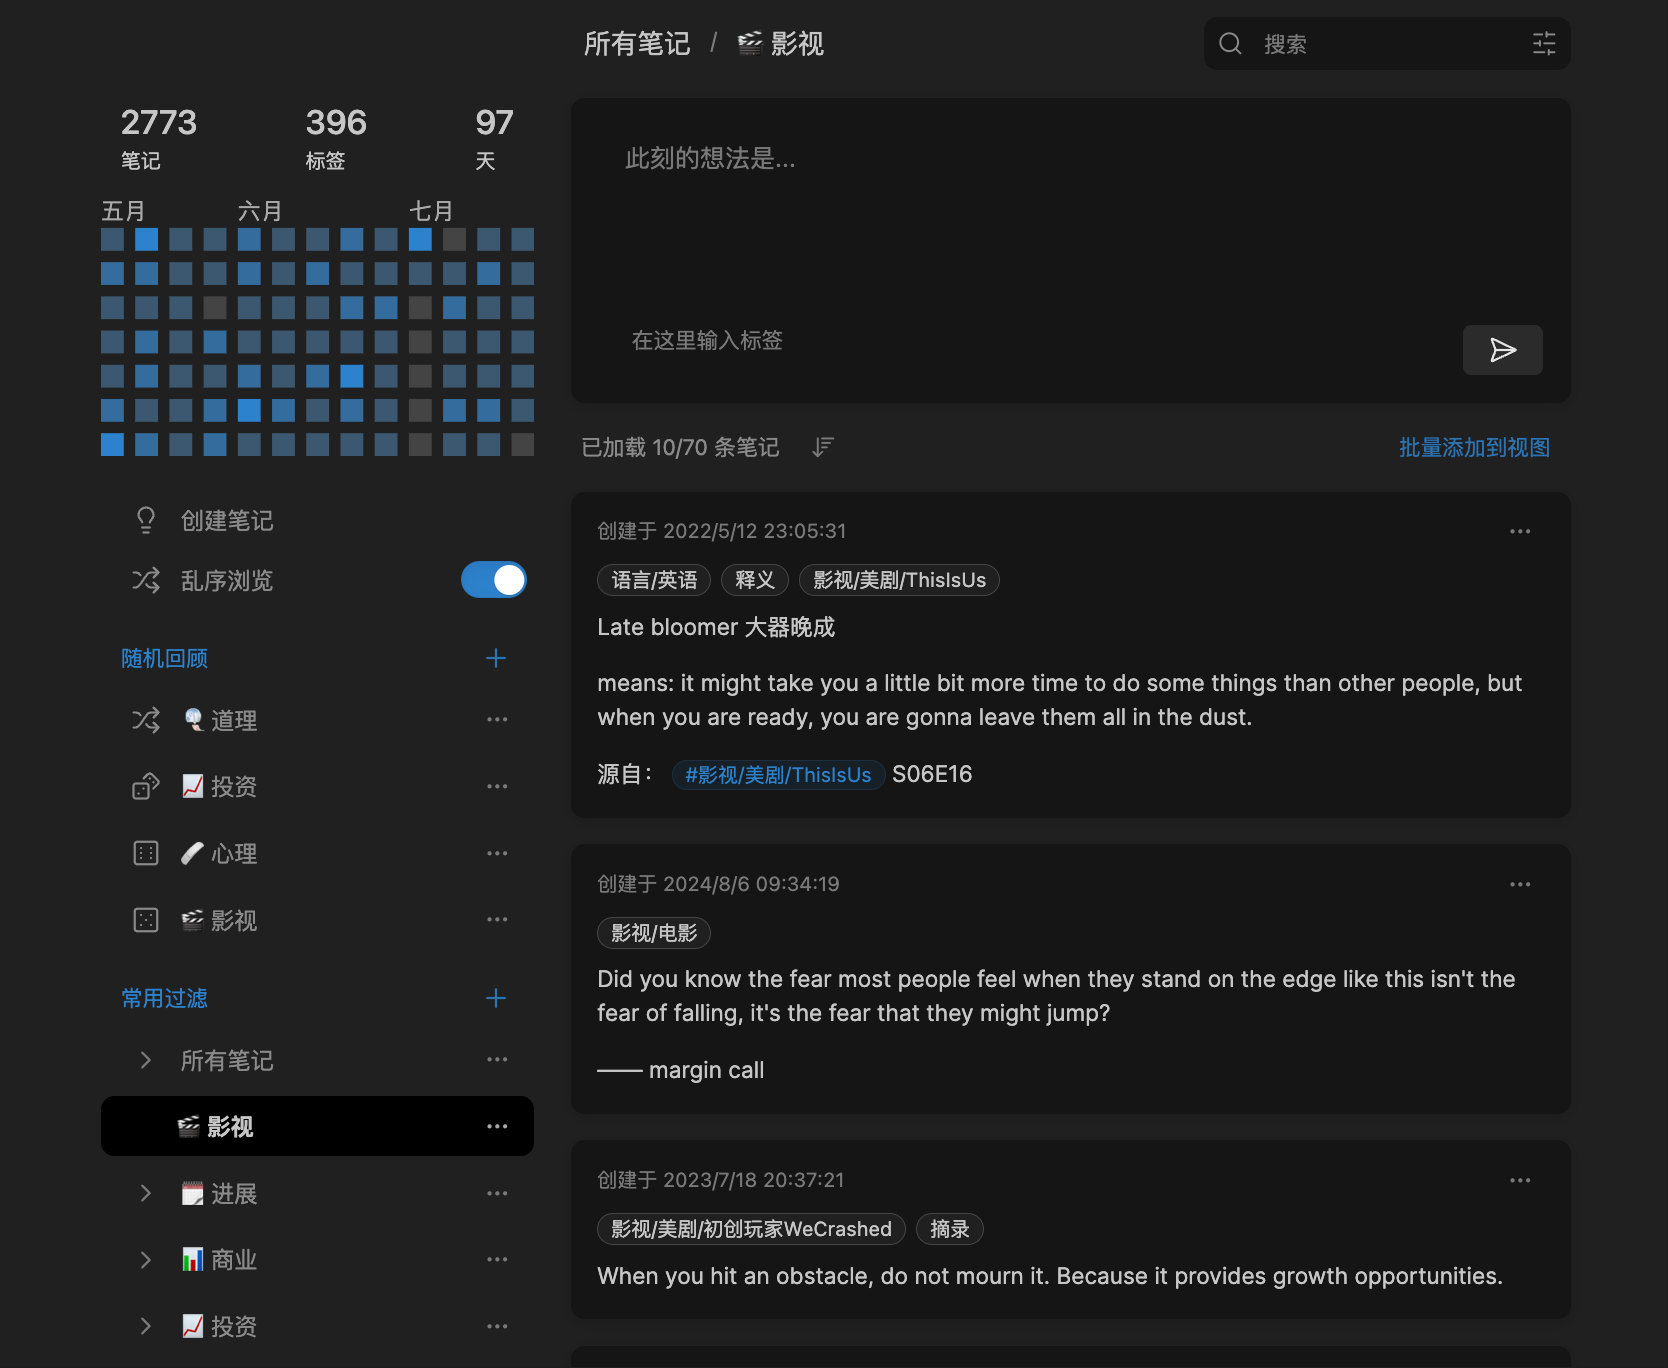Add a new 常用过滤 item
Image resolution: width=1668 pixels, height=1368 pixels.
(x=495, y=998)
